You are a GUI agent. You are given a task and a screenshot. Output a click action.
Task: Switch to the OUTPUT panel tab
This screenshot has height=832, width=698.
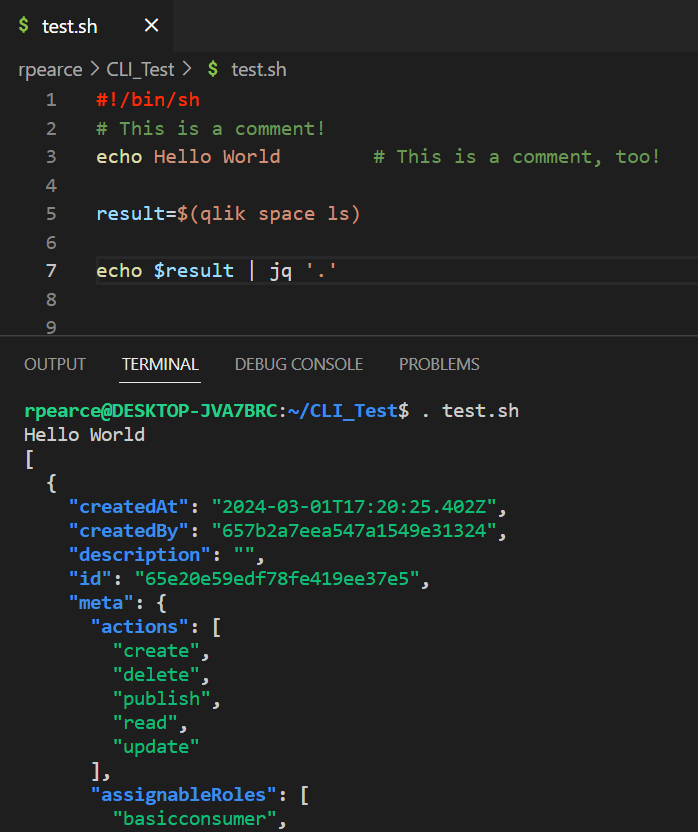click(55, 364)
